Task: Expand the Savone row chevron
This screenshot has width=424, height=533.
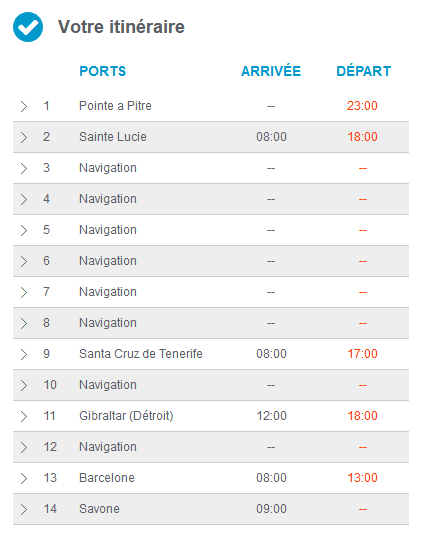Action: click(x=23, y=509)
